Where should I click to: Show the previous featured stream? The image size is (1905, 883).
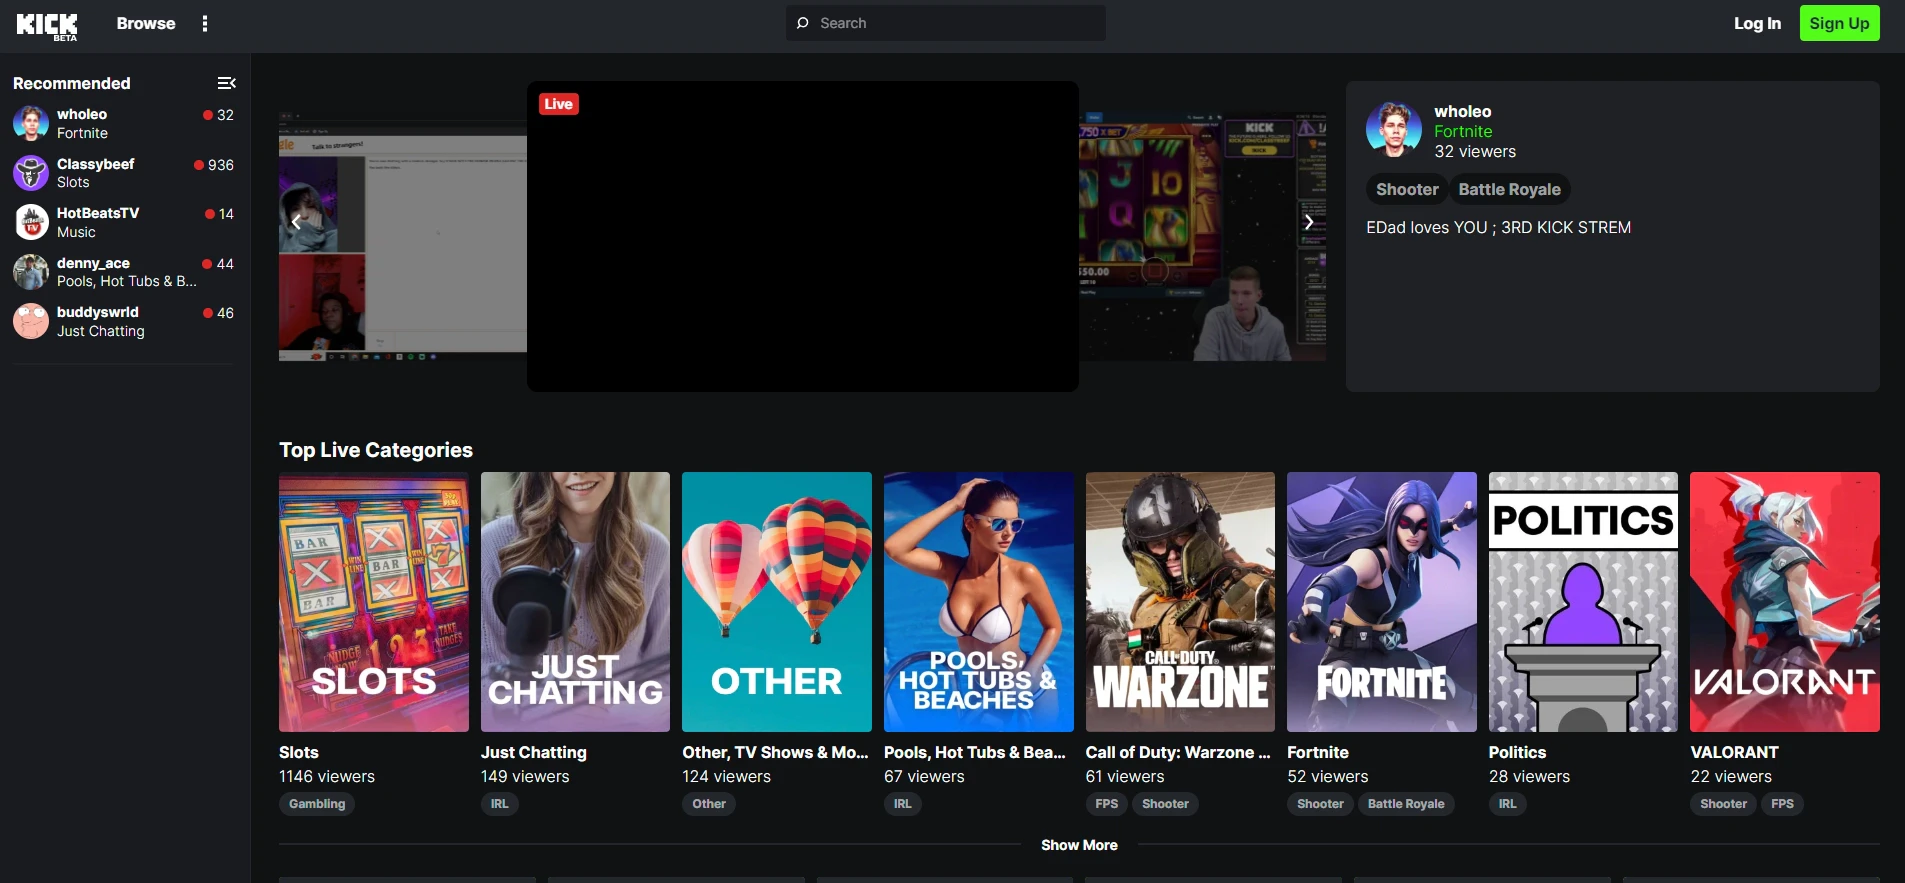tap(296, 222)
